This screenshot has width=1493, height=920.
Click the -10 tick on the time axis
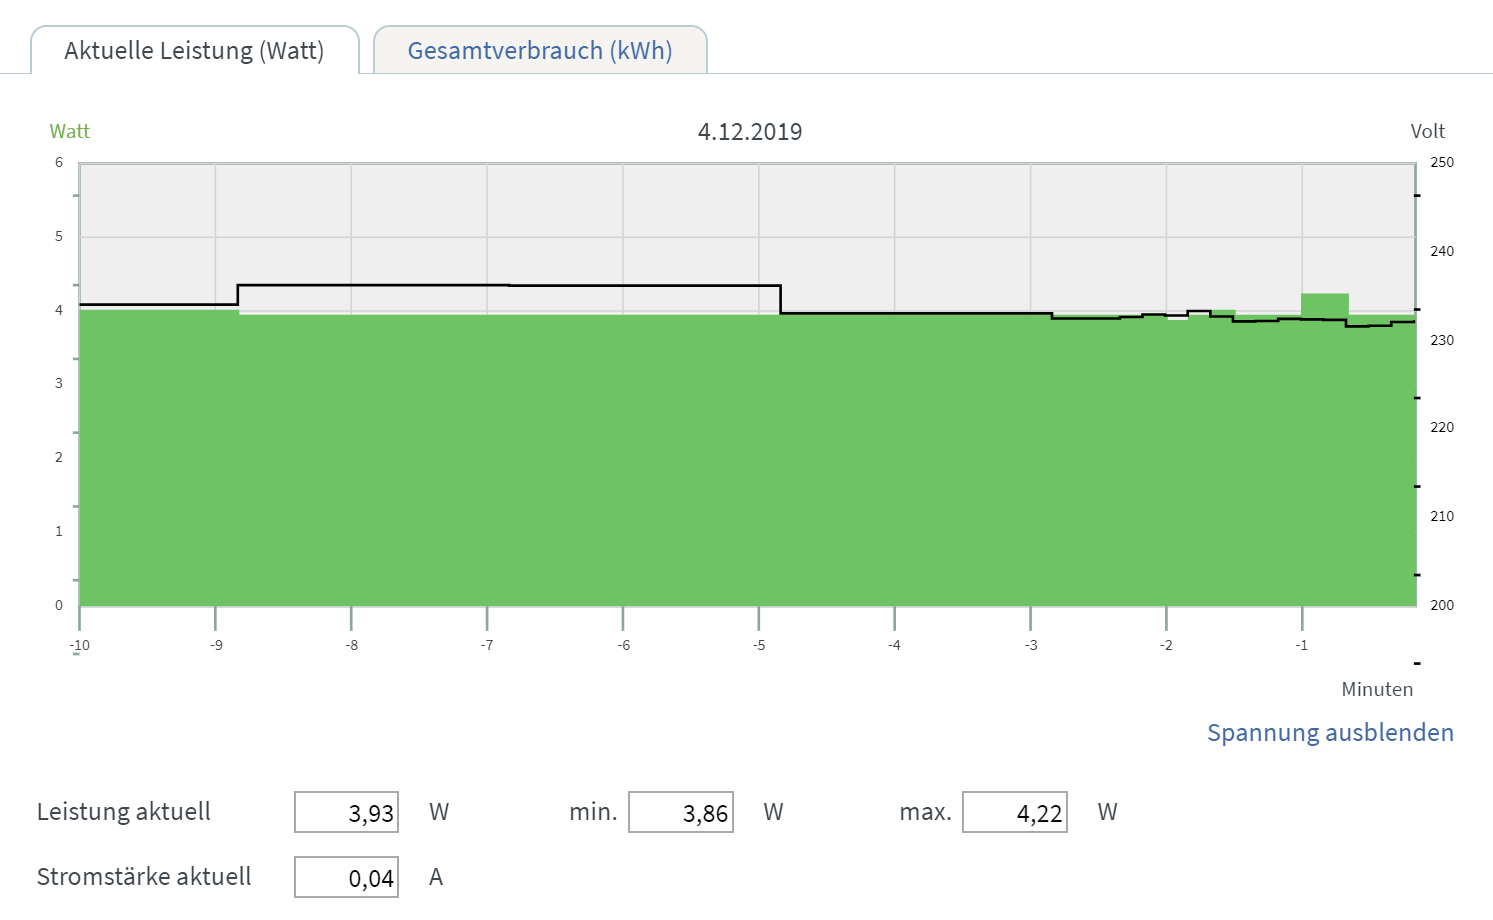80,645
